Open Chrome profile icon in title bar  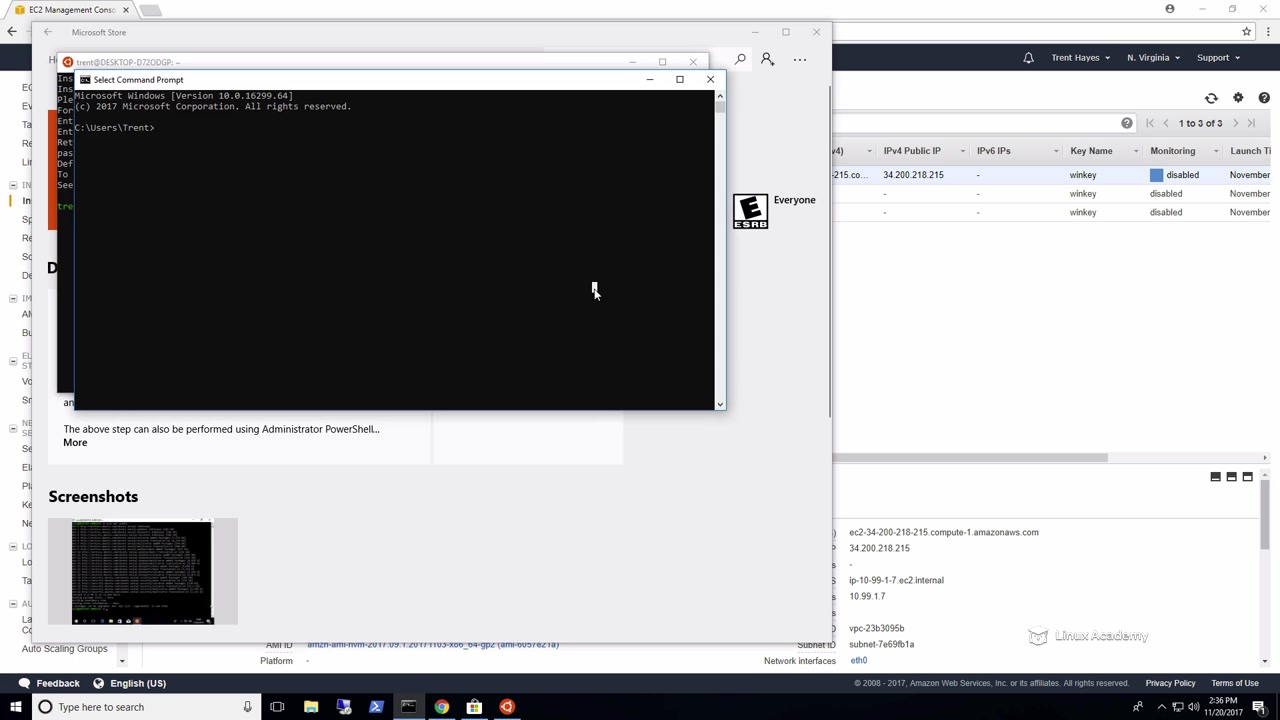tap(1170, 9)
